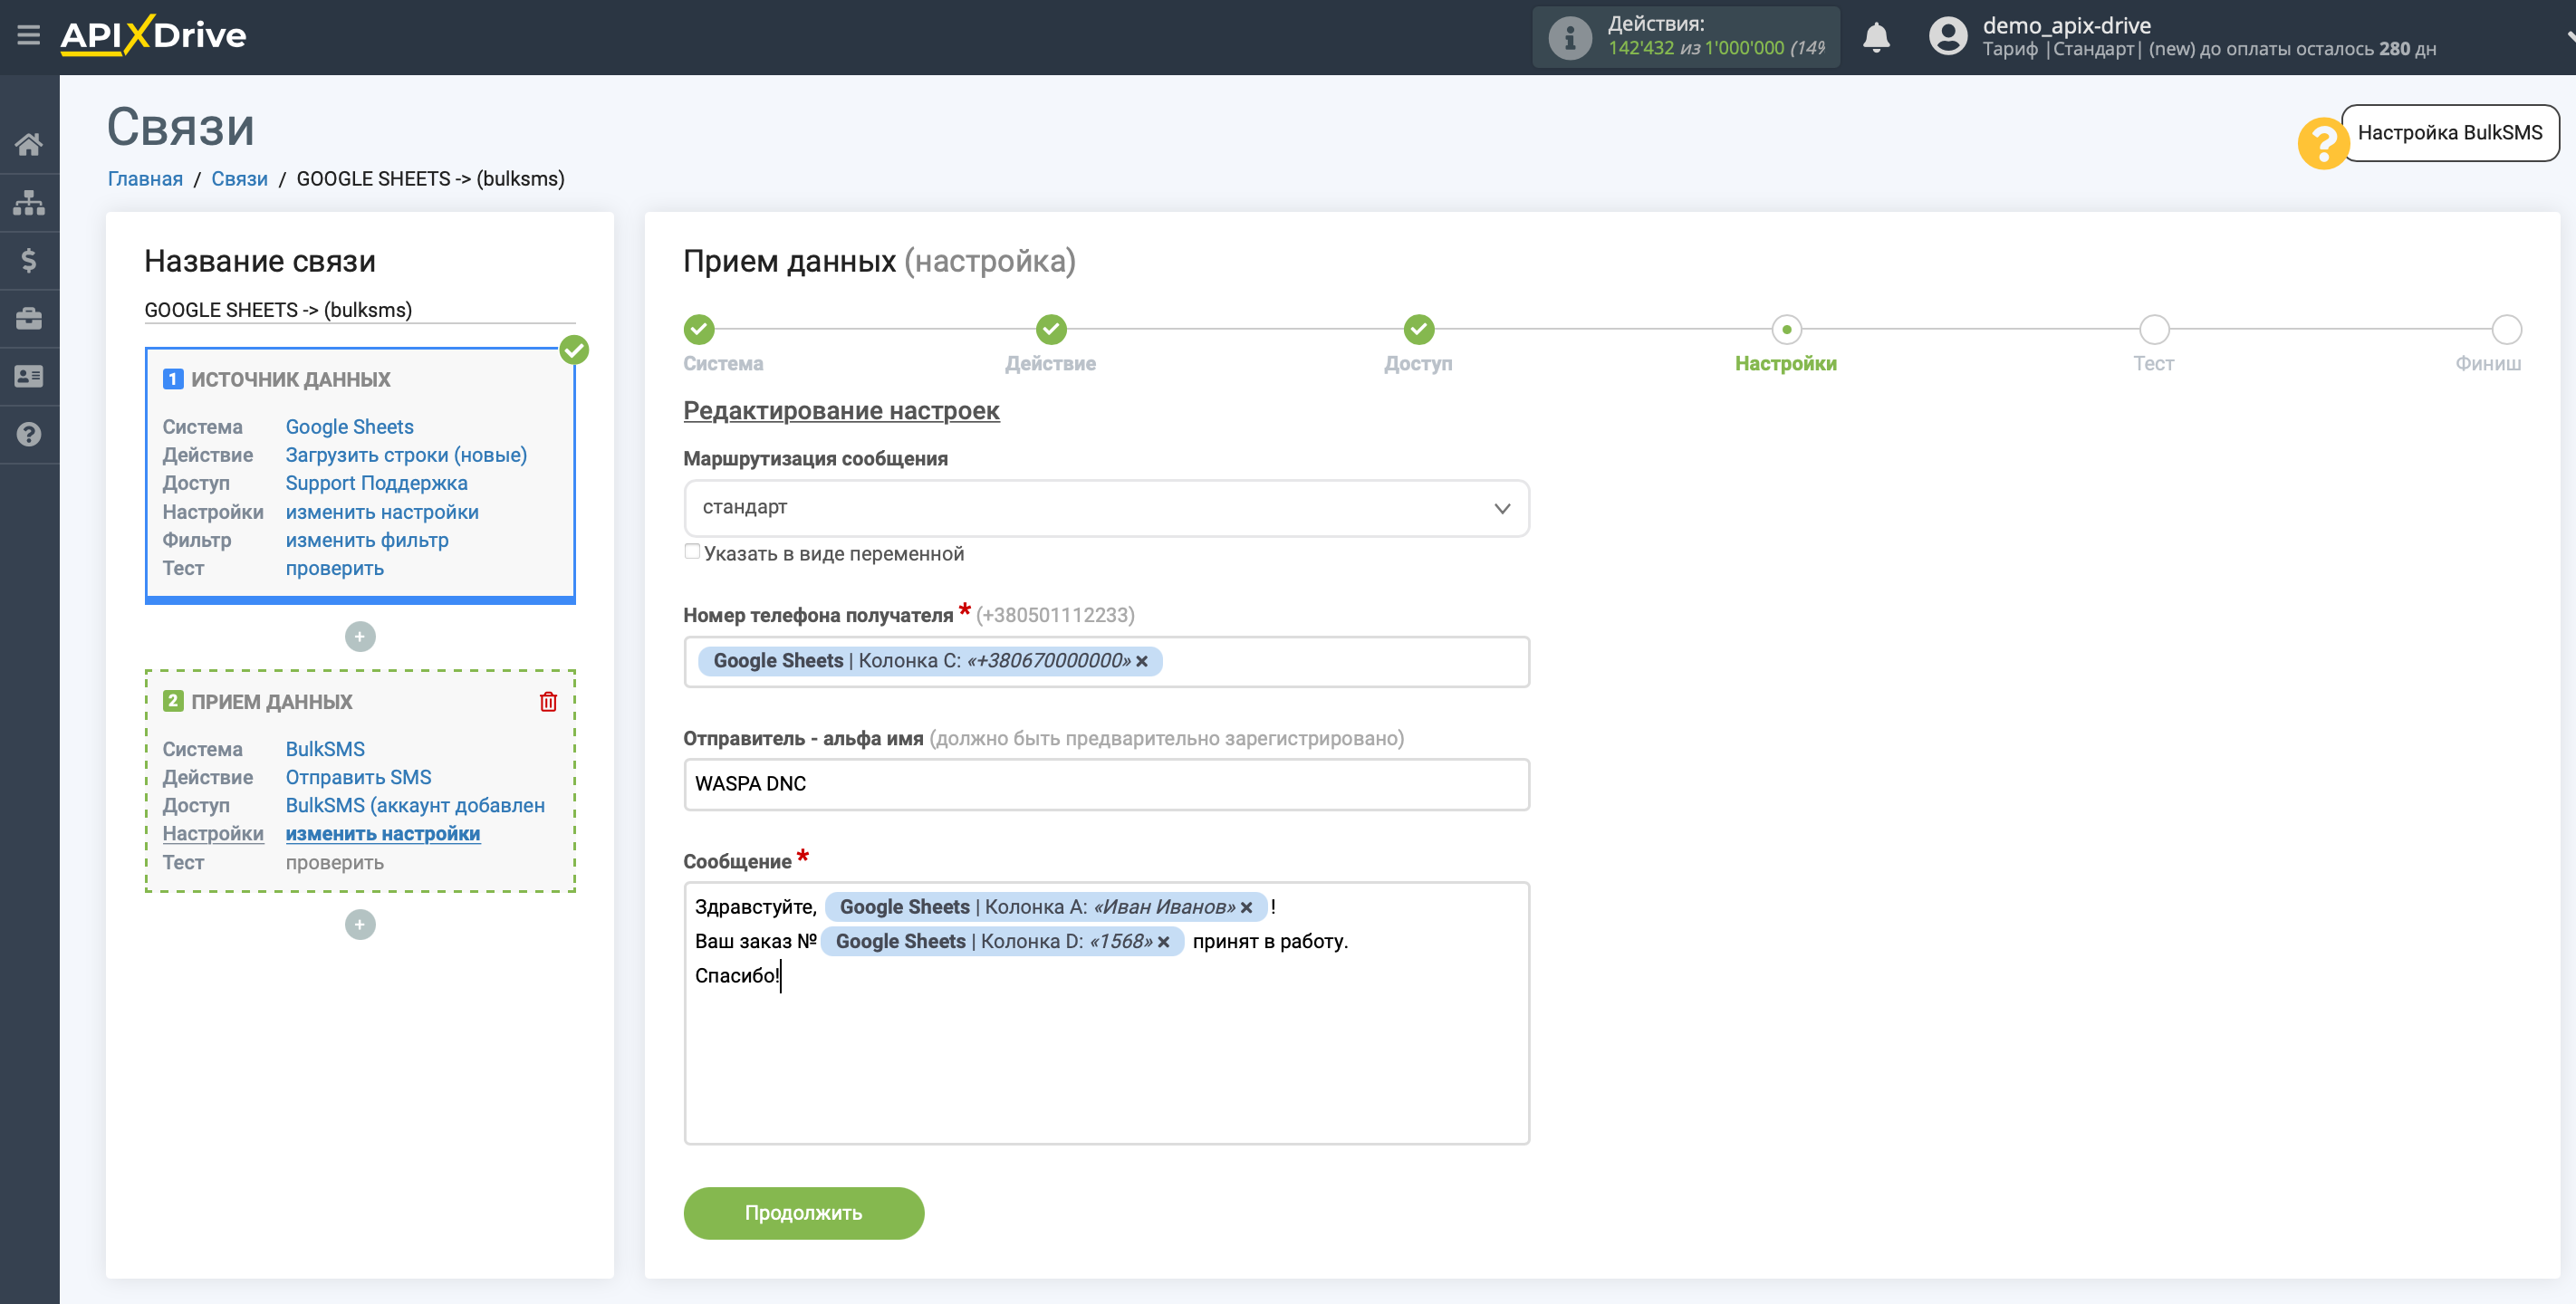This screenshot has height=1304, width=2576.
Task: Open the question mark help sidebar icon
Action: click(x=29, y=435)
